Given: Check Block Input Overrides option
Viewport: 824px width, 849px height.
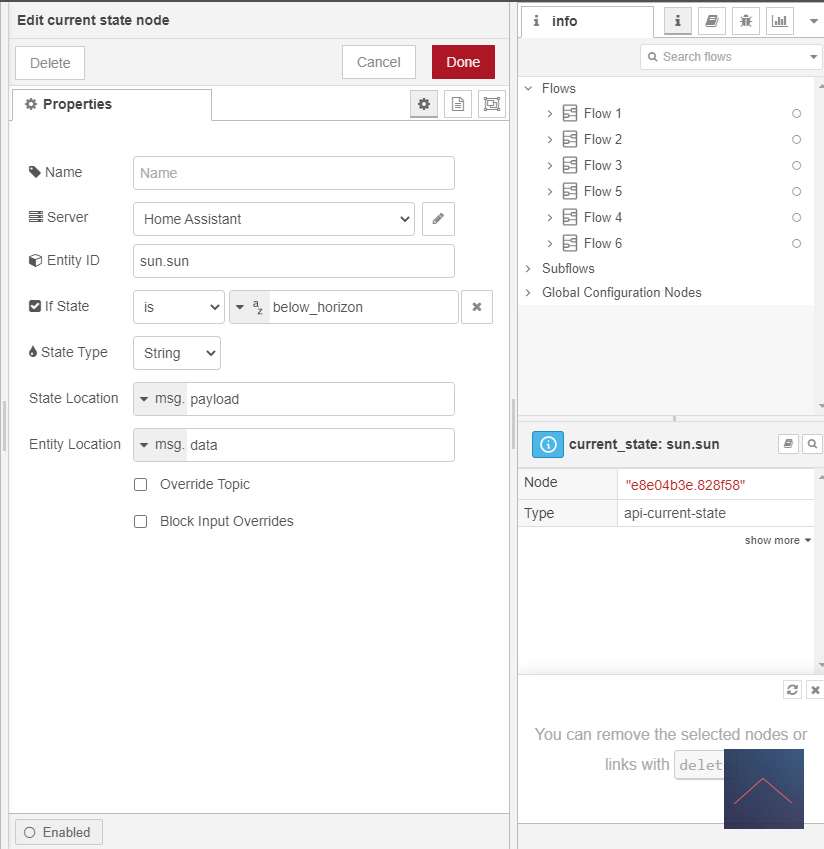Looking at the screenshot, I should click(141, 521).
